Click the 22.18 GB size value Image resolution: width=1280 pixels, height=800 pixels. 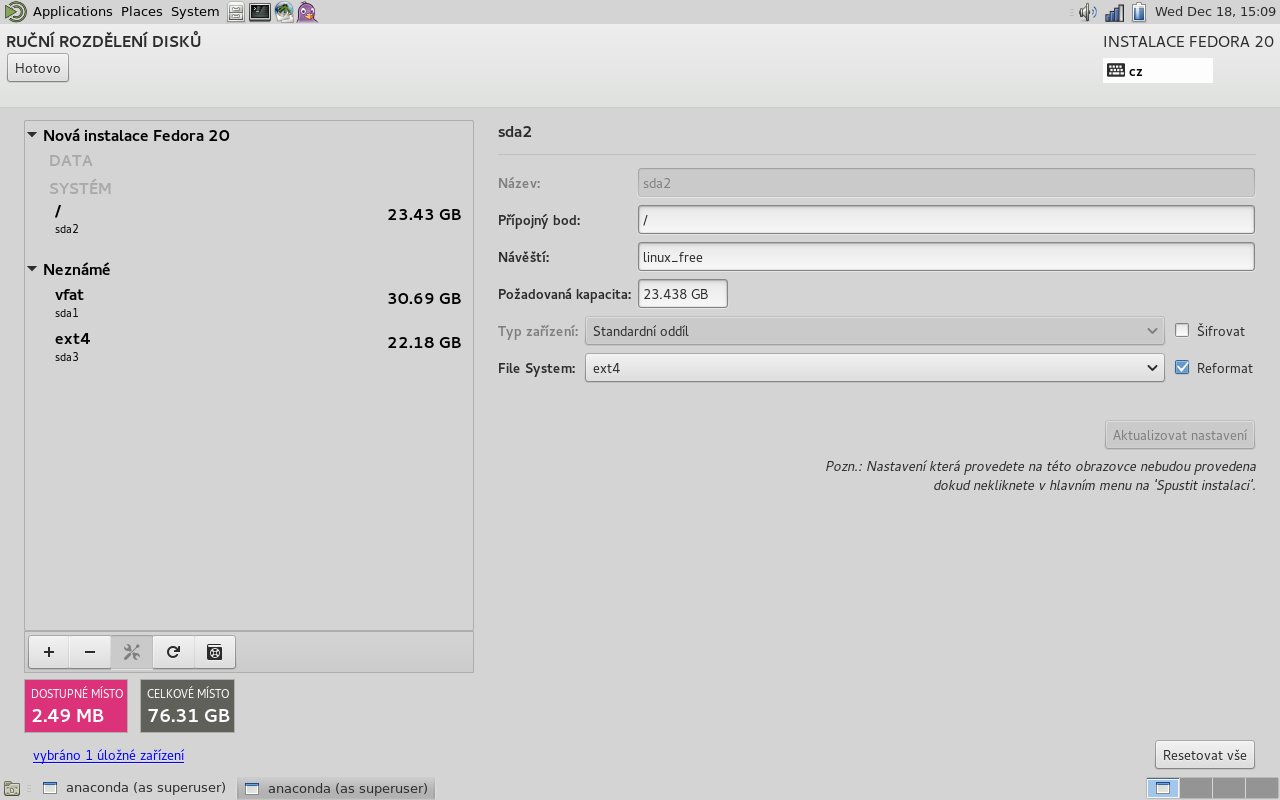(x=424, y=342)
